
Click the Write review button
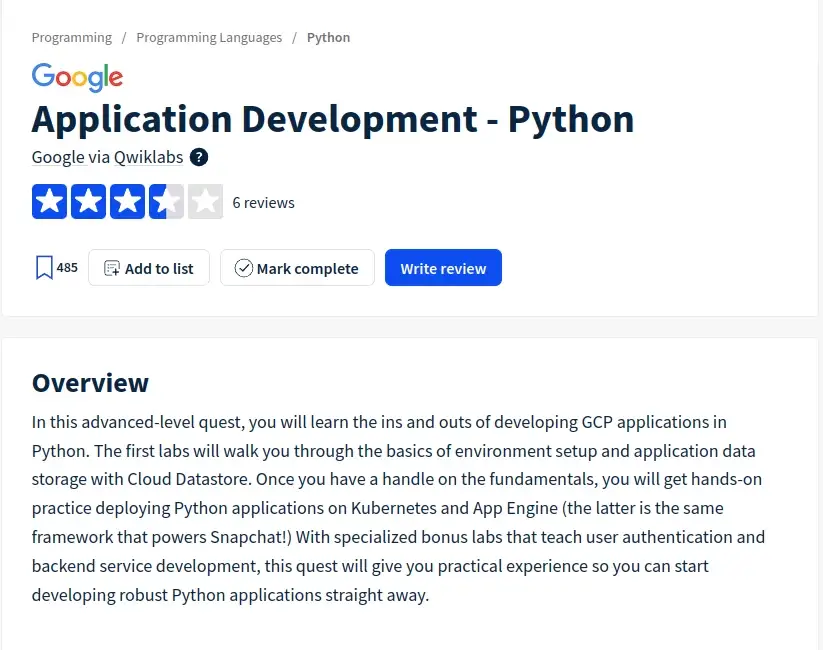pyautogui.click(x=443, y=268)
